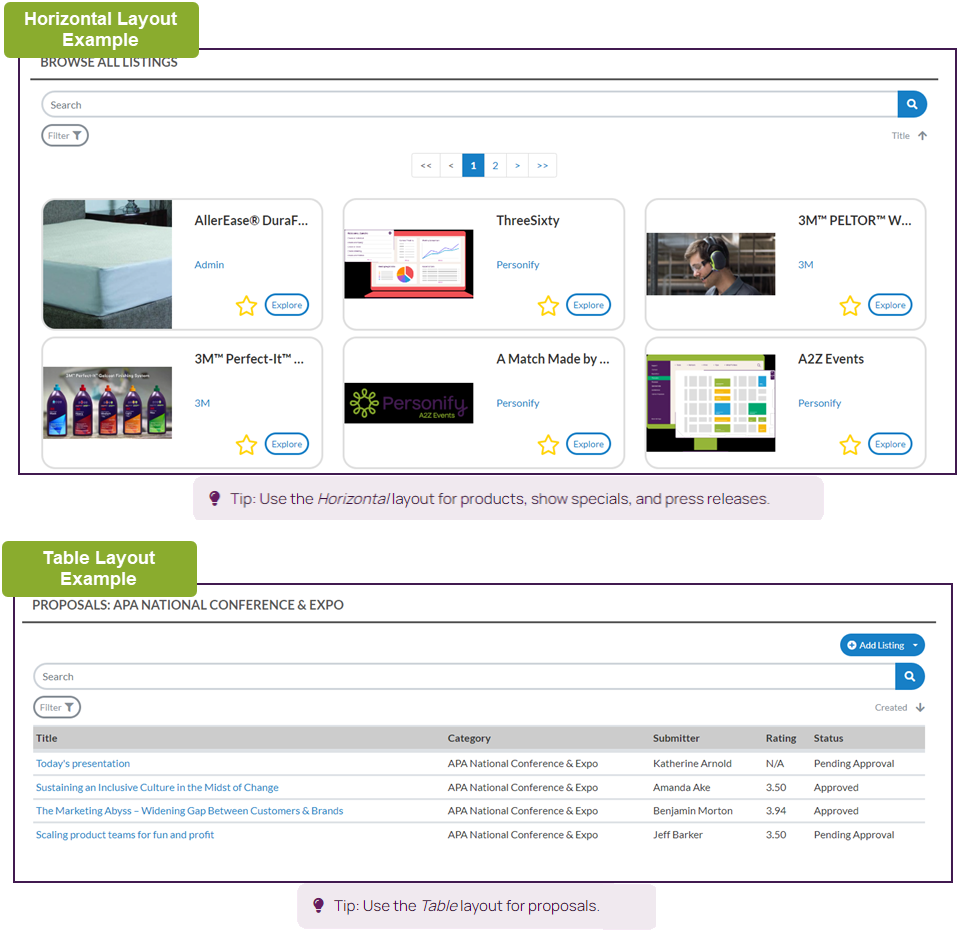Toggle Title sort direction arrow
The width and height of the screenshot is (957, 931).
922,136
